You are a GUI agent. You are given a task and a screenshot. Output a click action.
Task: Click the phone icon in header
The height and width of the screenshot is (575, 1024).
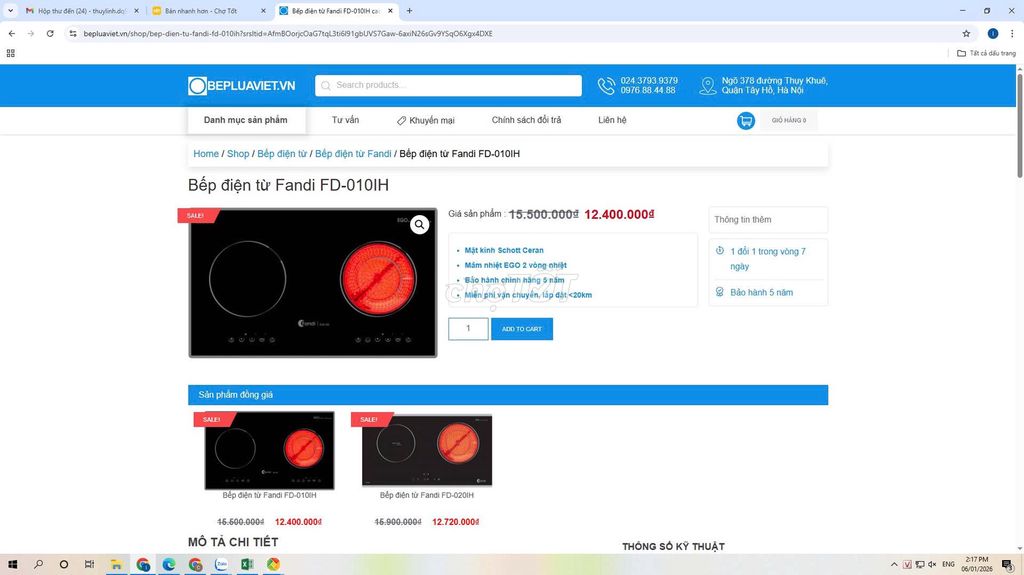click(606, 86)
